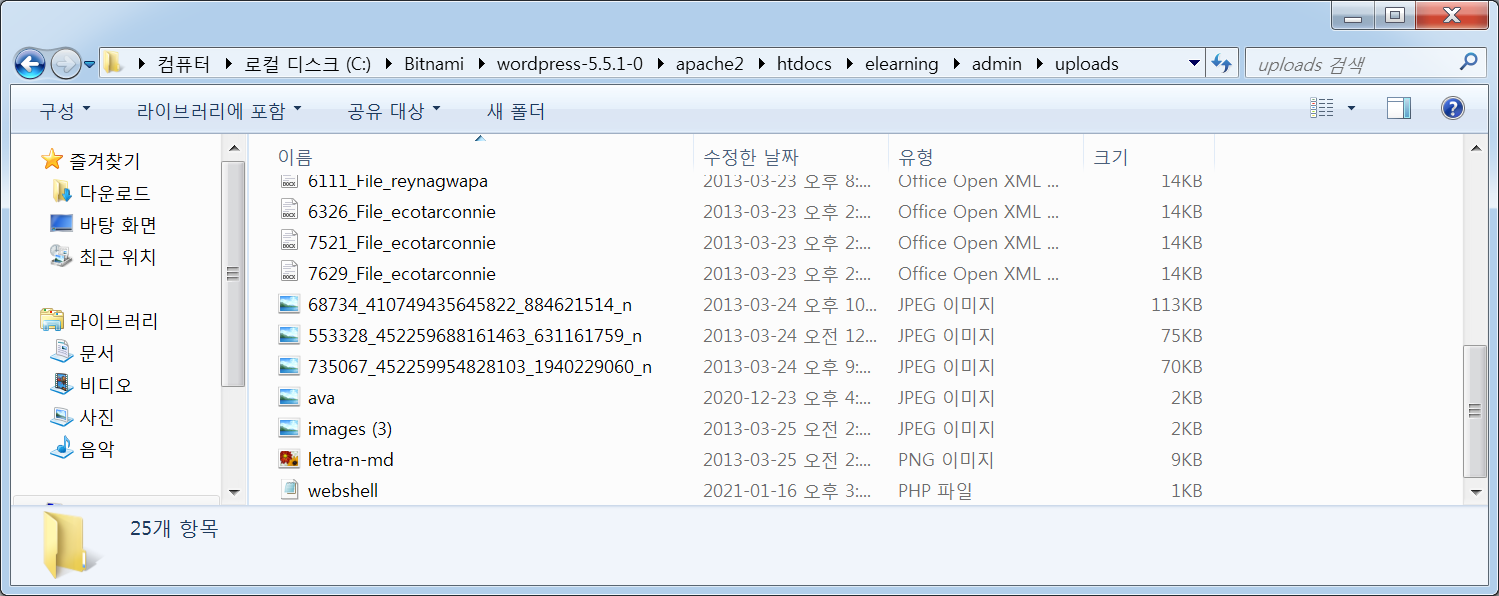Image resolution: width=1499 pixels, height=596 pixels.
Task: Create a new folder with 새 폴더
Action: coord(516,110)
